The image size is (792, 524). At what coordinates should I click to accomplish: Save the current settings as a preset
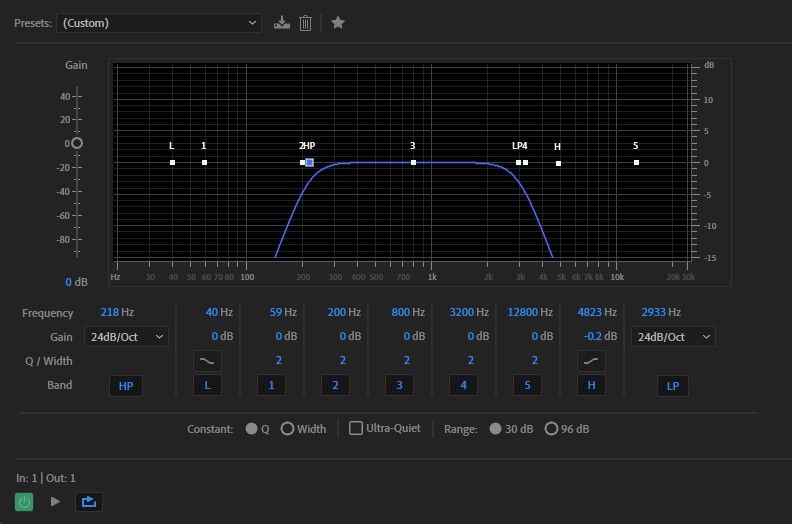click(x=282, y=22)
